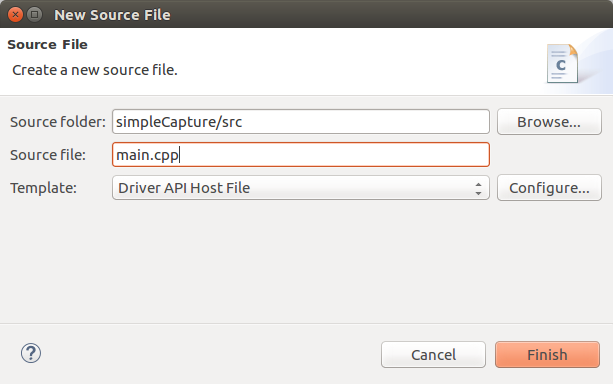The width and height of the screenshot is (613, 384).
Task: Focus the simpleCapture/src source folder field
Action: coord(301,122)
